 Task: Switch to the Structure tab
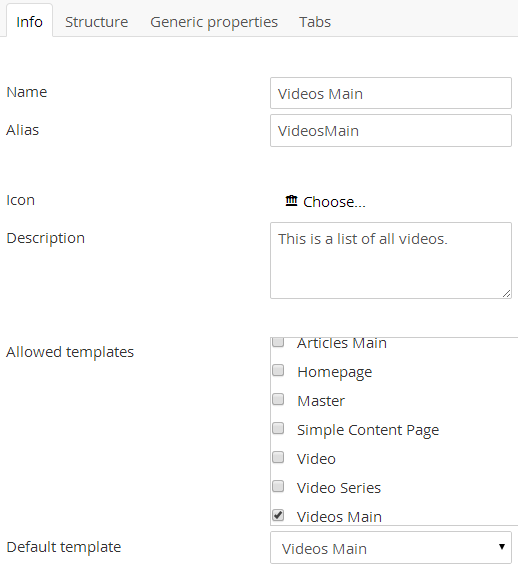pyautogui.click(x=97, y=22)
